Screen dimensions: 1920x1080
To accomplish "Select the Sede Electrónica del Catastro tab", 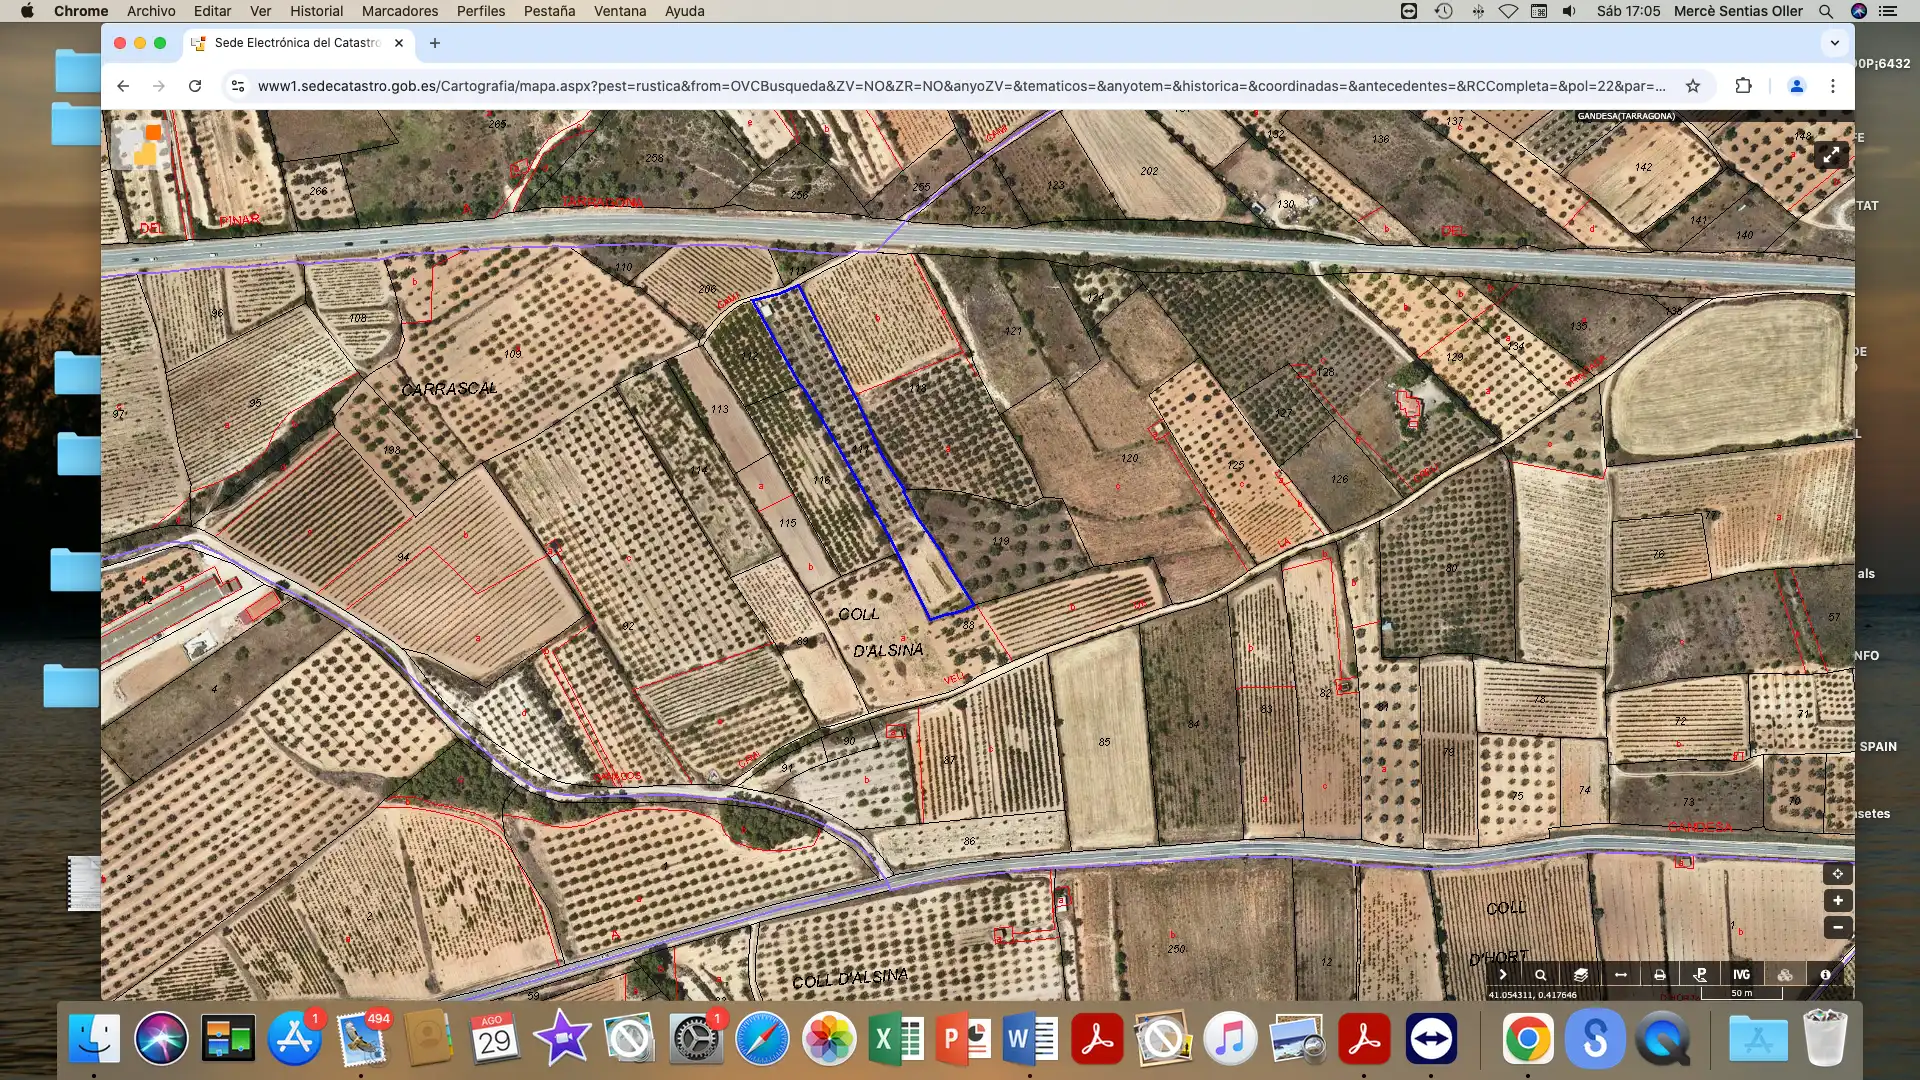I will (297, 43).
